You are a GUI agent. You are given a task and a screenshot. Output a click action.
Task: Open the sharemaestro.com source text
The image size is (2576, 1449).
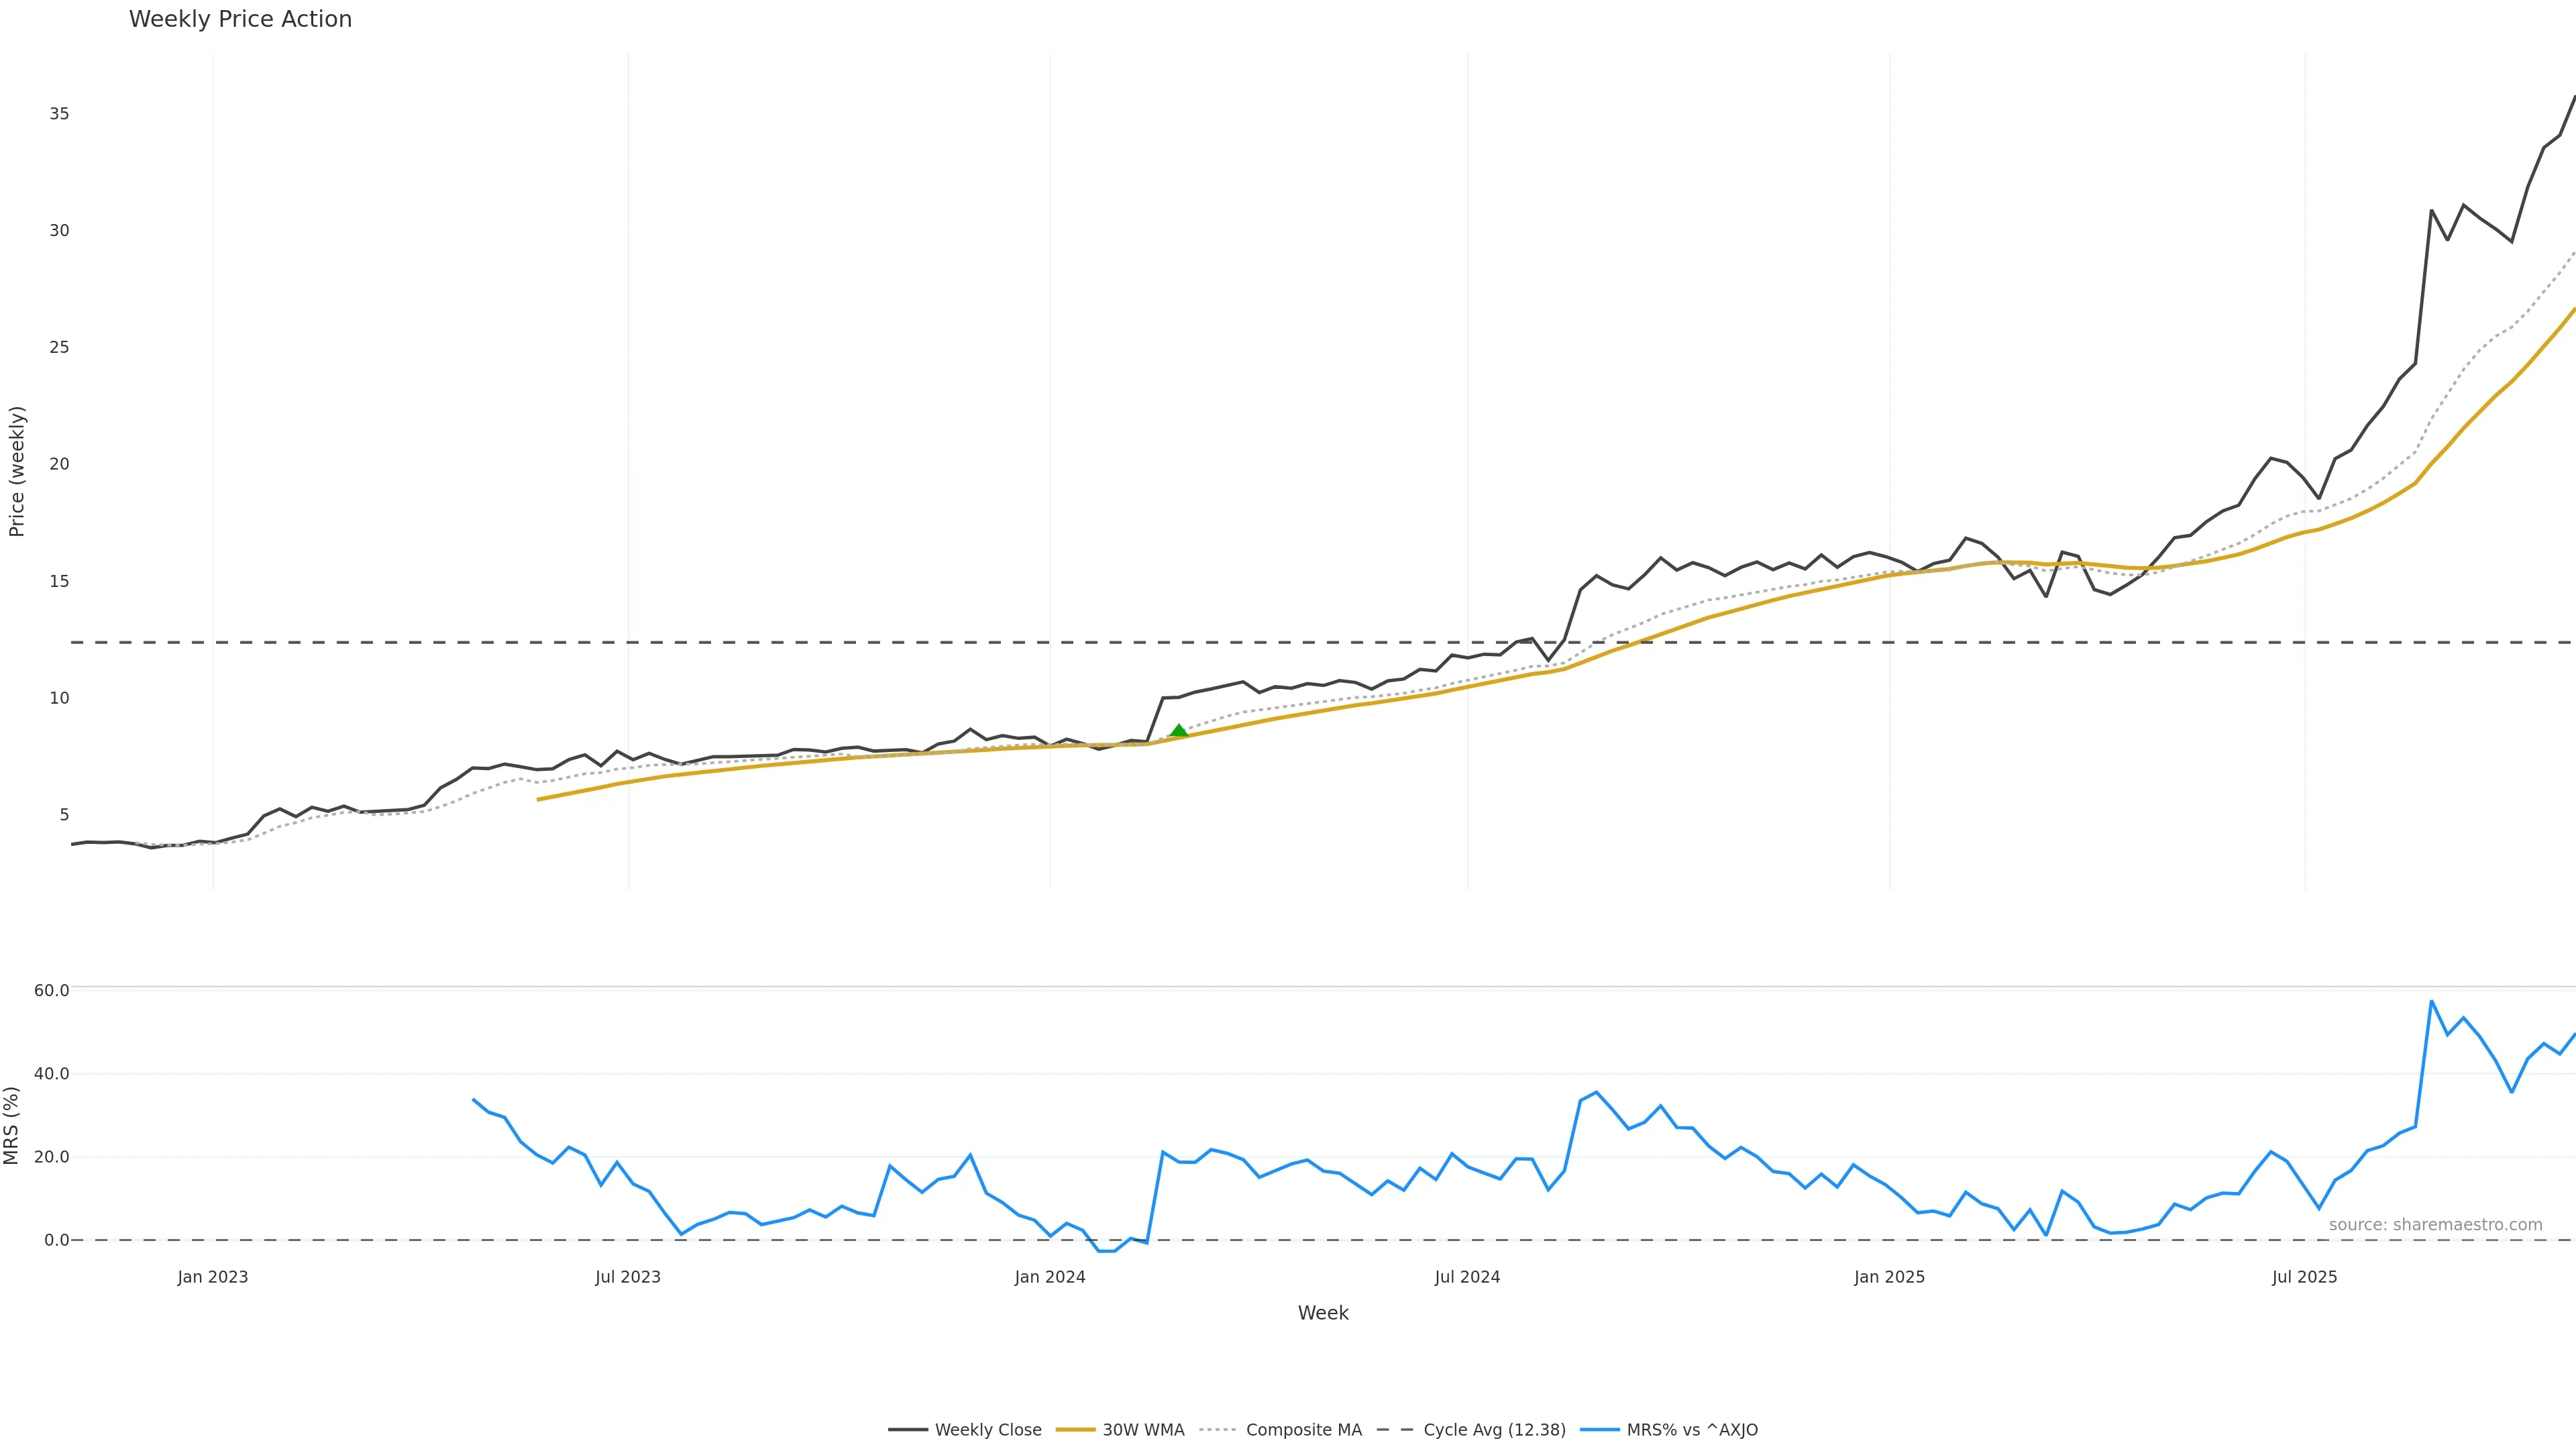click(2435, 1225)
